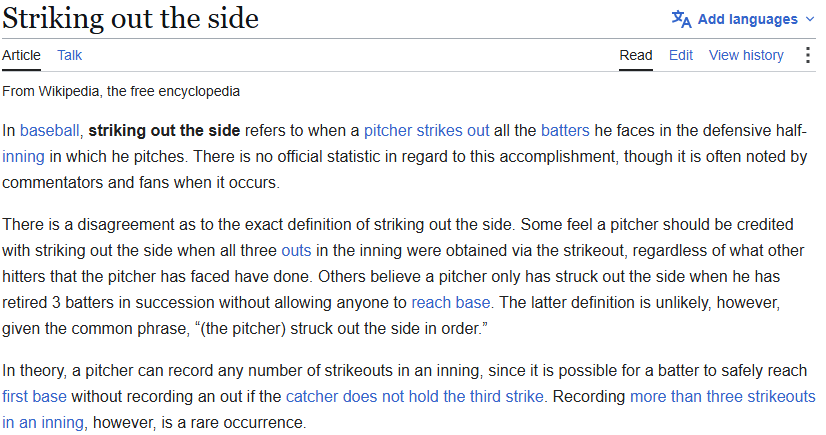Open the pitcher link
The height and width of the screenshot is (435, 826).
(388, 131)
